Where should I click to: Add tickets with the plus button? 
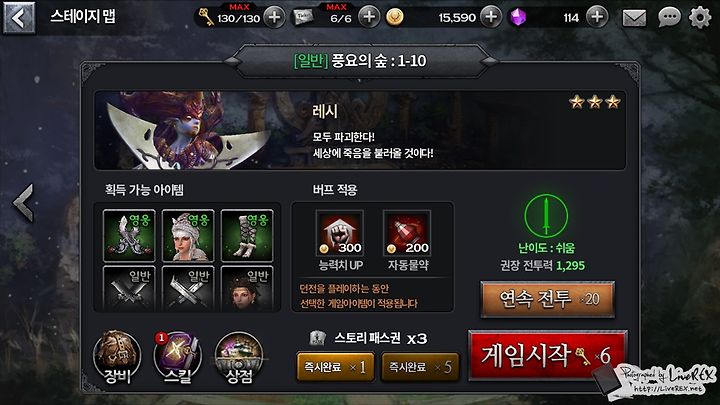click(369, 17)
